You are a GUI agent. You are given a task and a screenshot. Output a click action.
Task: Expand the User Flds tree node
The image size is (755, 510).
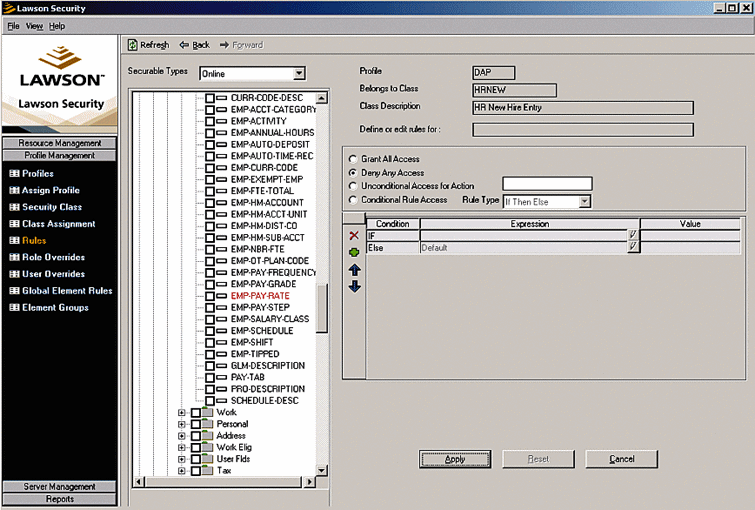pyautogui.click(x=182, y=459)
